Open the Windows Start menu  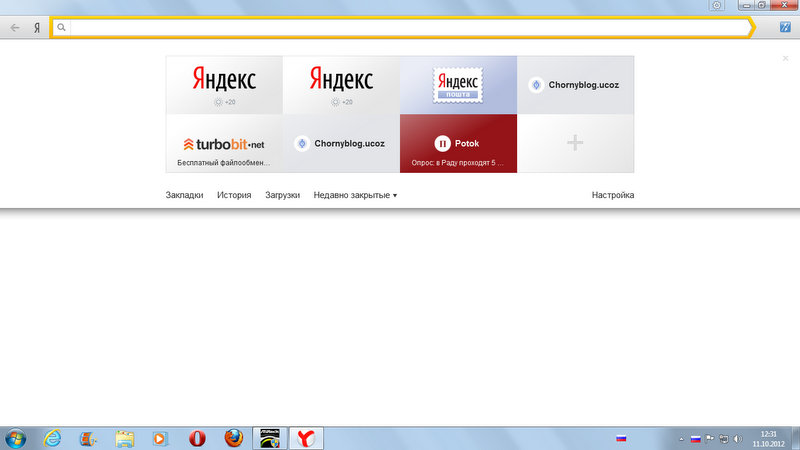15,438
